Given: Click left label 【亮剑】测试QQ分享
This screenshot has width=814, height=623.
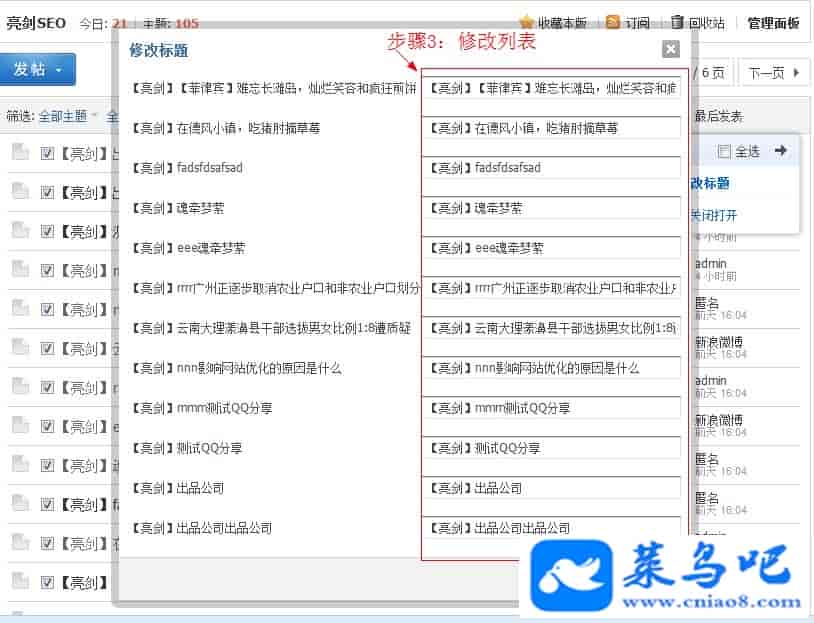Looking at the screenshot, I should click(x=186, y=448).
